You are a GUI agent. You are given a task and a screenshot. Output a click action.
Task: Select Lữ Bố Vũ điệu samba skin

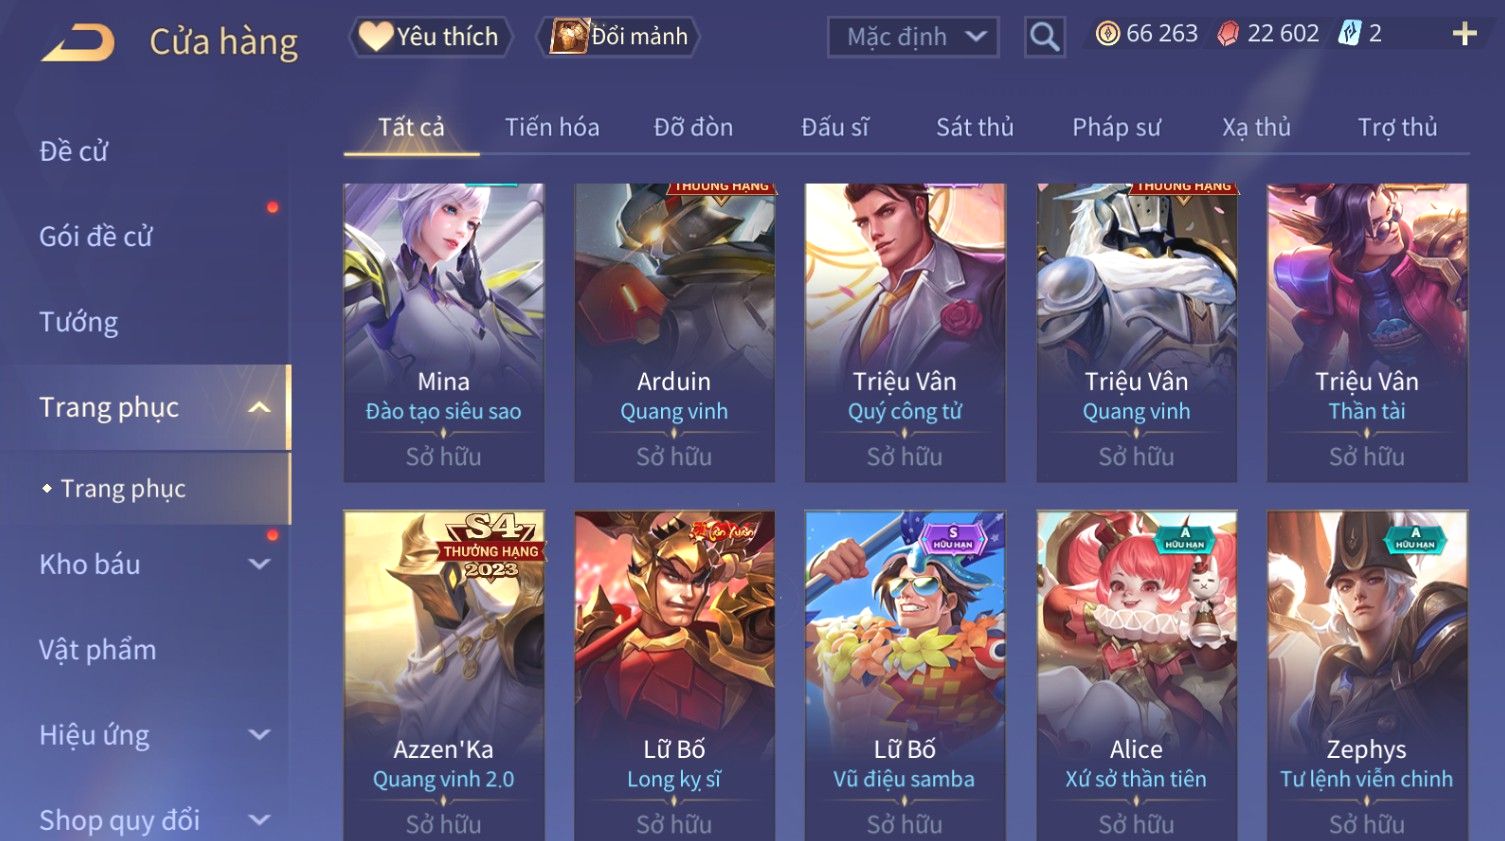pos(905,675)
